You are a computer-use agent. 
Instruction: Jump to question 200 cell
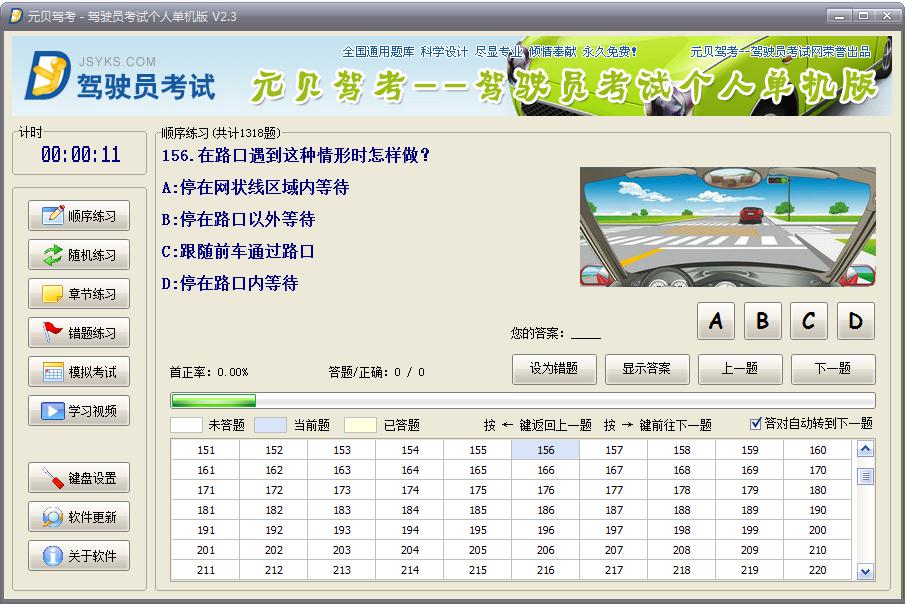(817, 530)
